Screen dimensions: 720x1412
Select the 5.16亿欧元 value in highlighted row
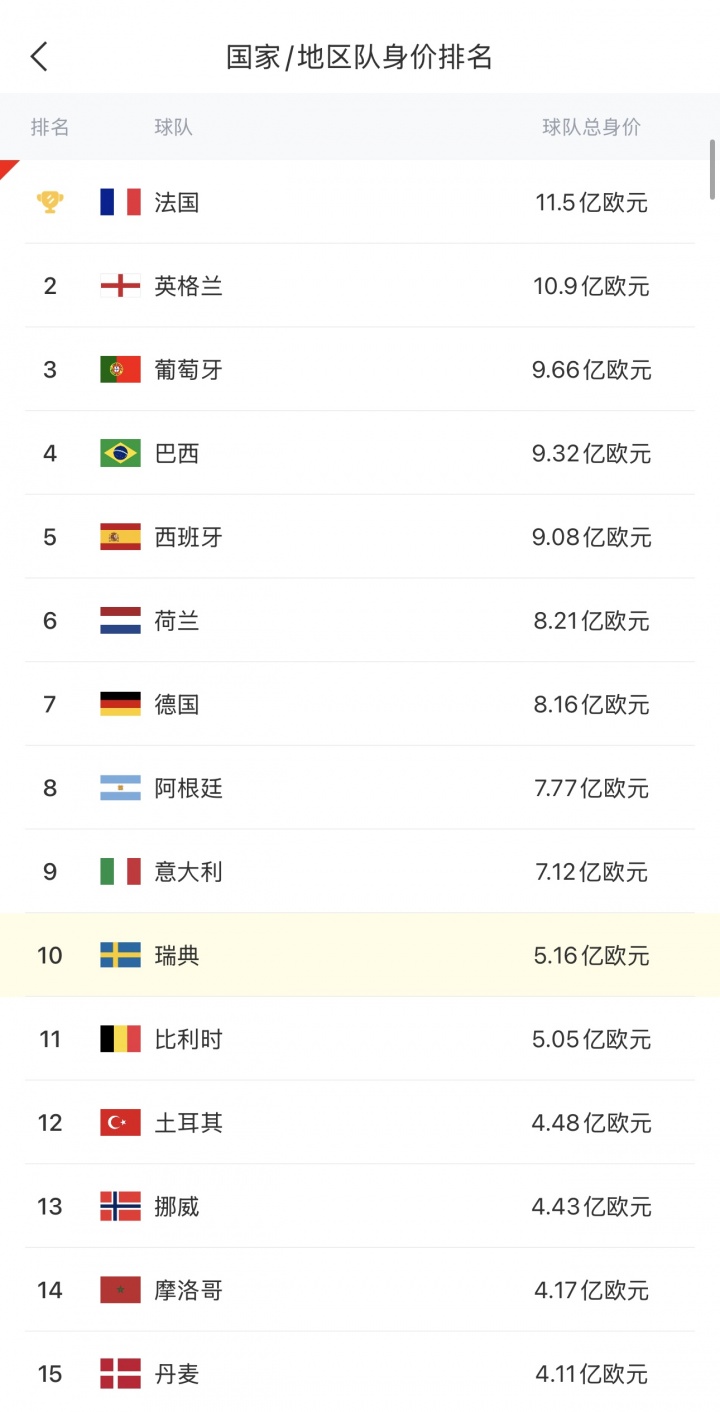coord(591,955)
